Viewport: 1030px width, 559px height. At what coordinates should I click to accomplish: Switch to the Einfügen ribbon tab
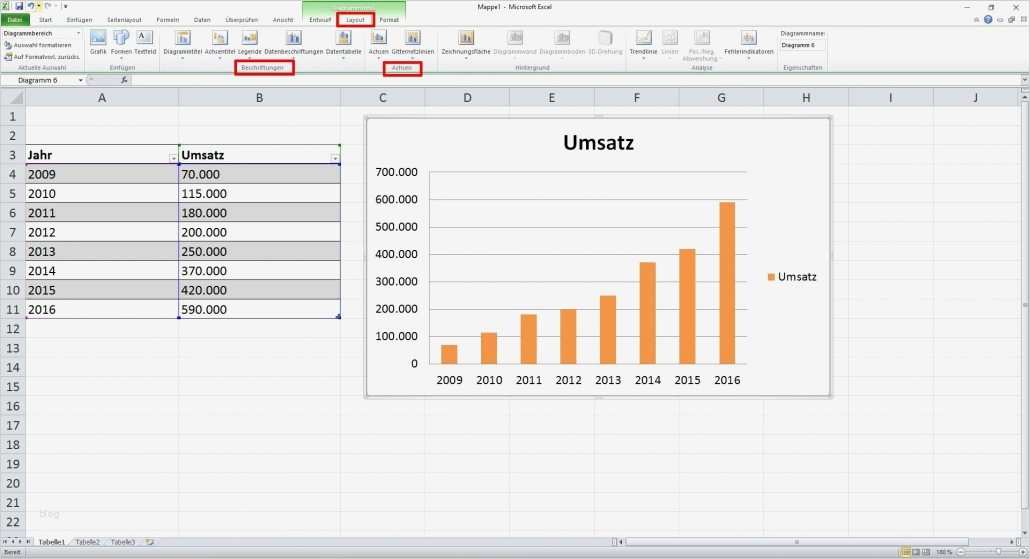tap(79, 20)
